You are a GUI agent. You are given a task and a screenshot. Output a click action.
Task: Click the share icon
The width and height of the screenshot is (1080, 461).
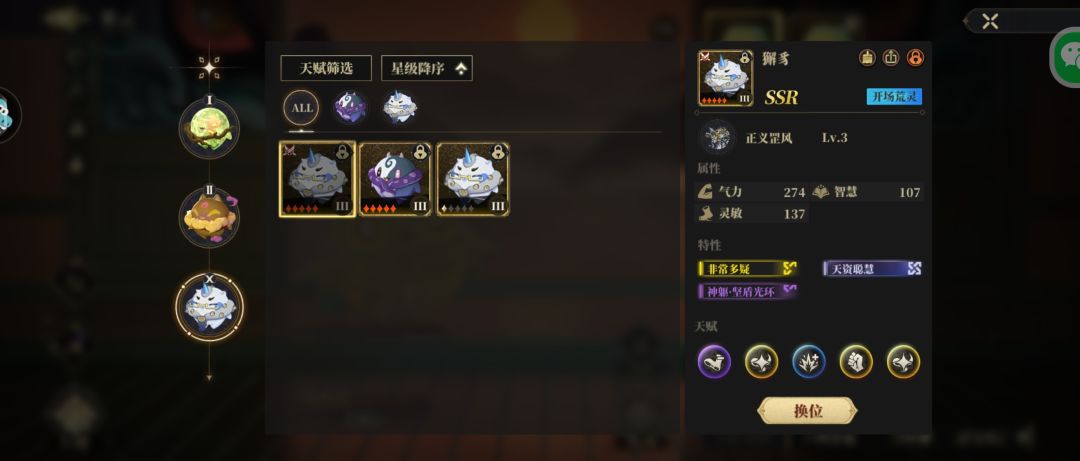click(x=891, y=58)
